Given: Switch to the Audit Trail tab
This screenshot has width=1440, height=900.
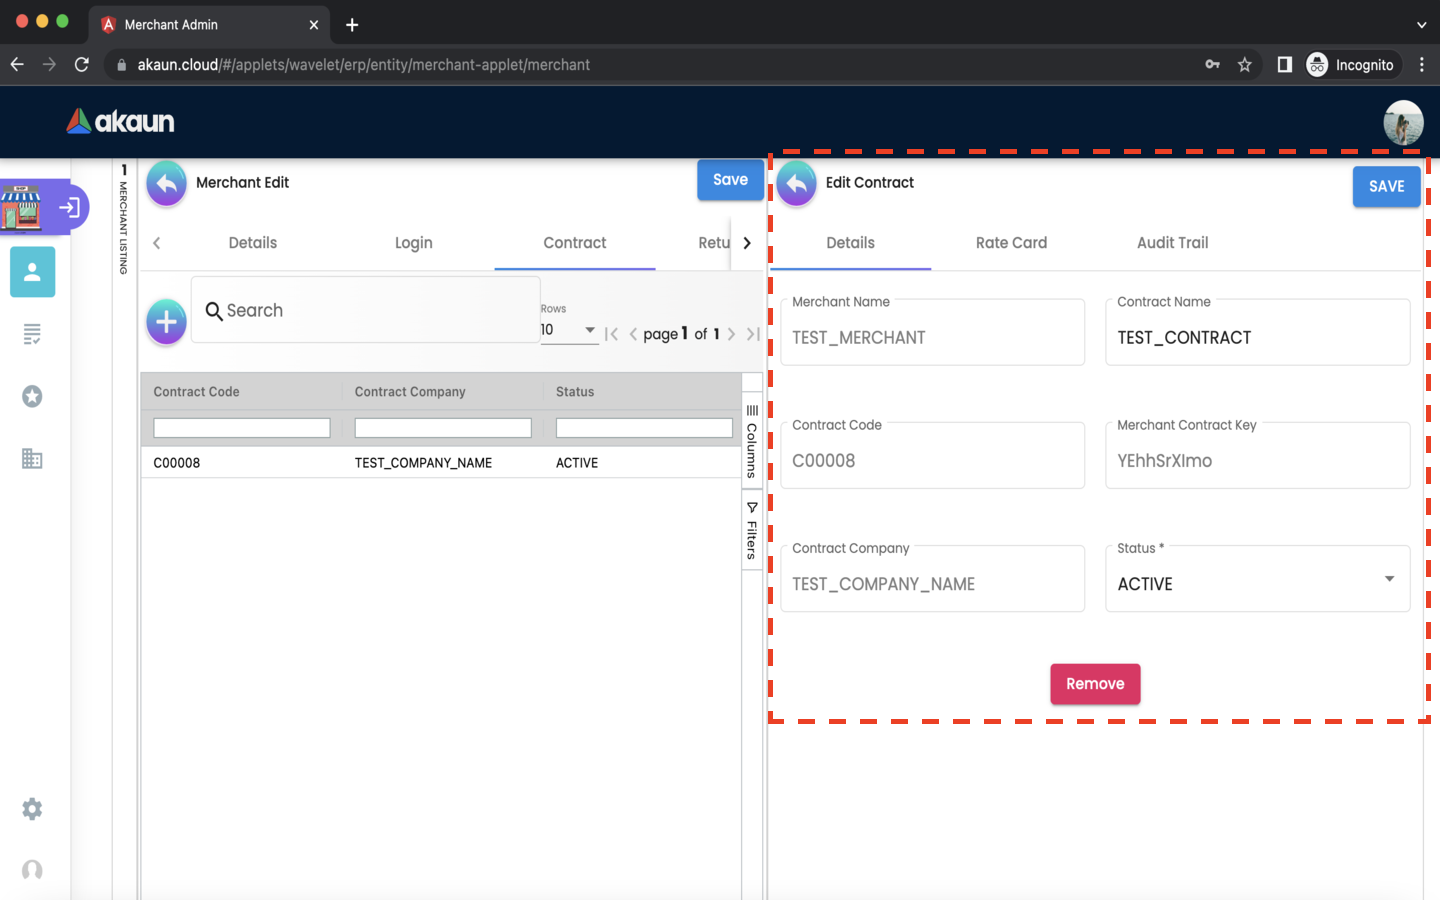Looking at the screenshot, I should point(1172,243).
